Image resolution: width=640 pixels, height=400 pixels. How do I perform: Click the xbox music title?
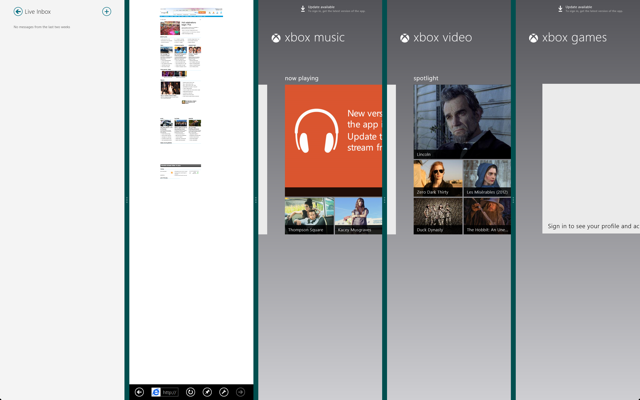pos(314,38)
